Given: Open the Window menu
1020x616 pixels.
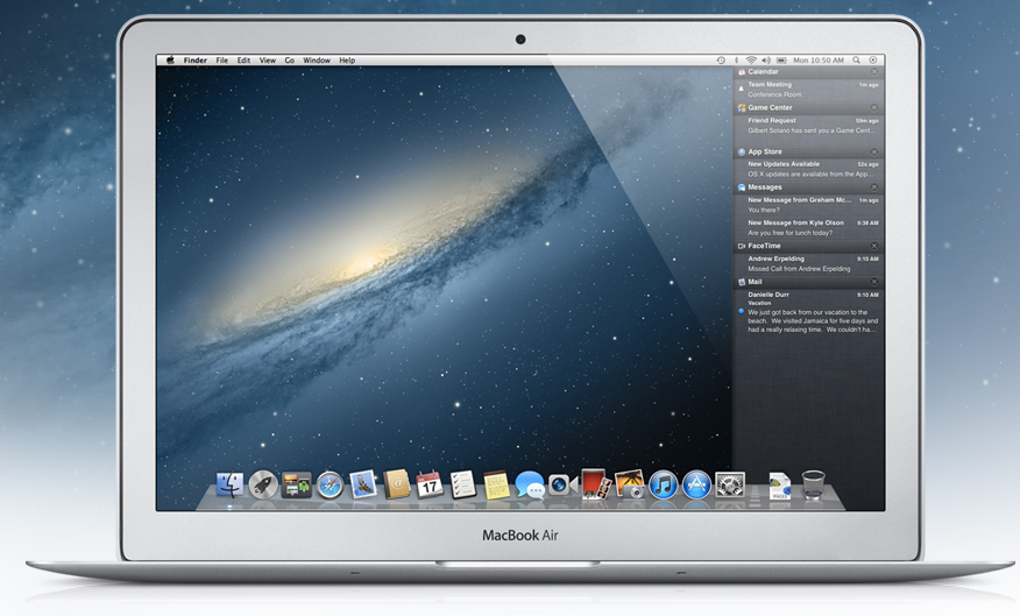Looking at the screenshot, I should [317, 60].
